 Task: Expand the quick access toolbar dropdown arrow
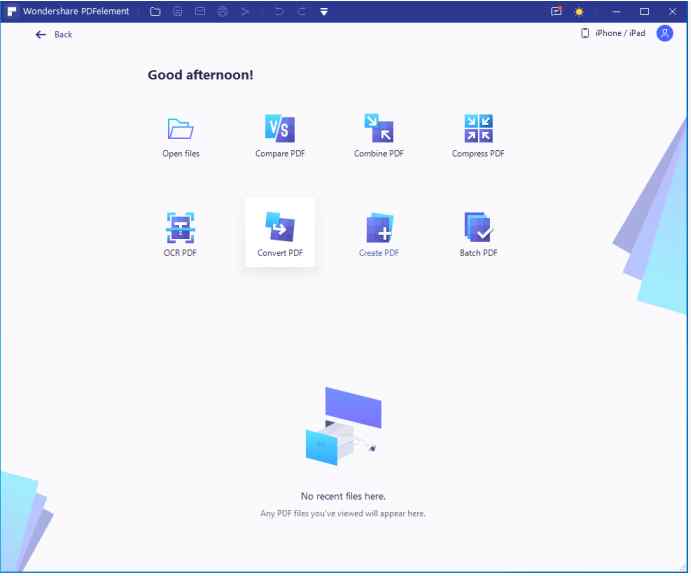point(324,12)
